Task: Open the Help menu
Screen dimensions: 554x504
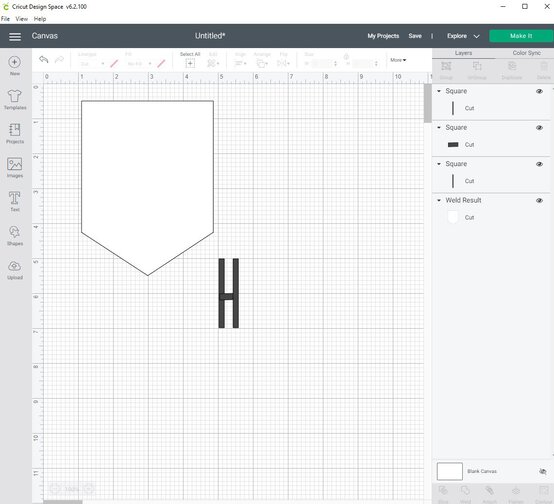Action: click(x=40, y=19)
